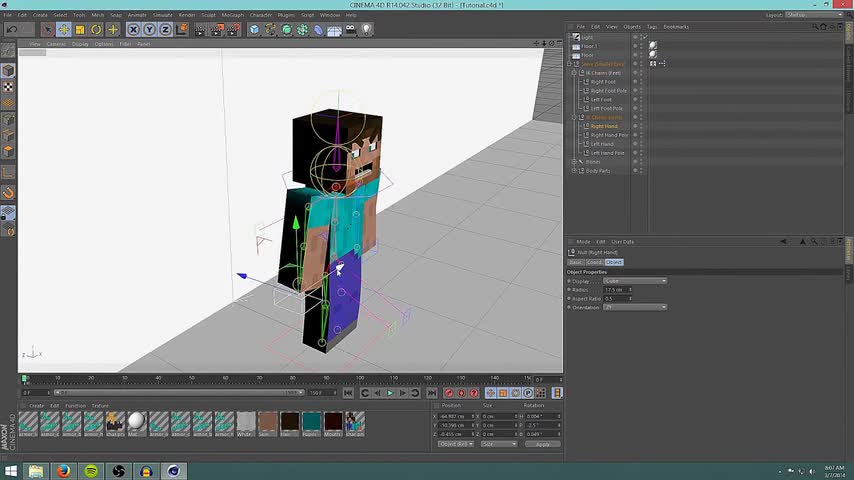The height and width of the screenshot is (480, 854).
Task: Click Render View clapperboard icon
Action: coord(200,29)
